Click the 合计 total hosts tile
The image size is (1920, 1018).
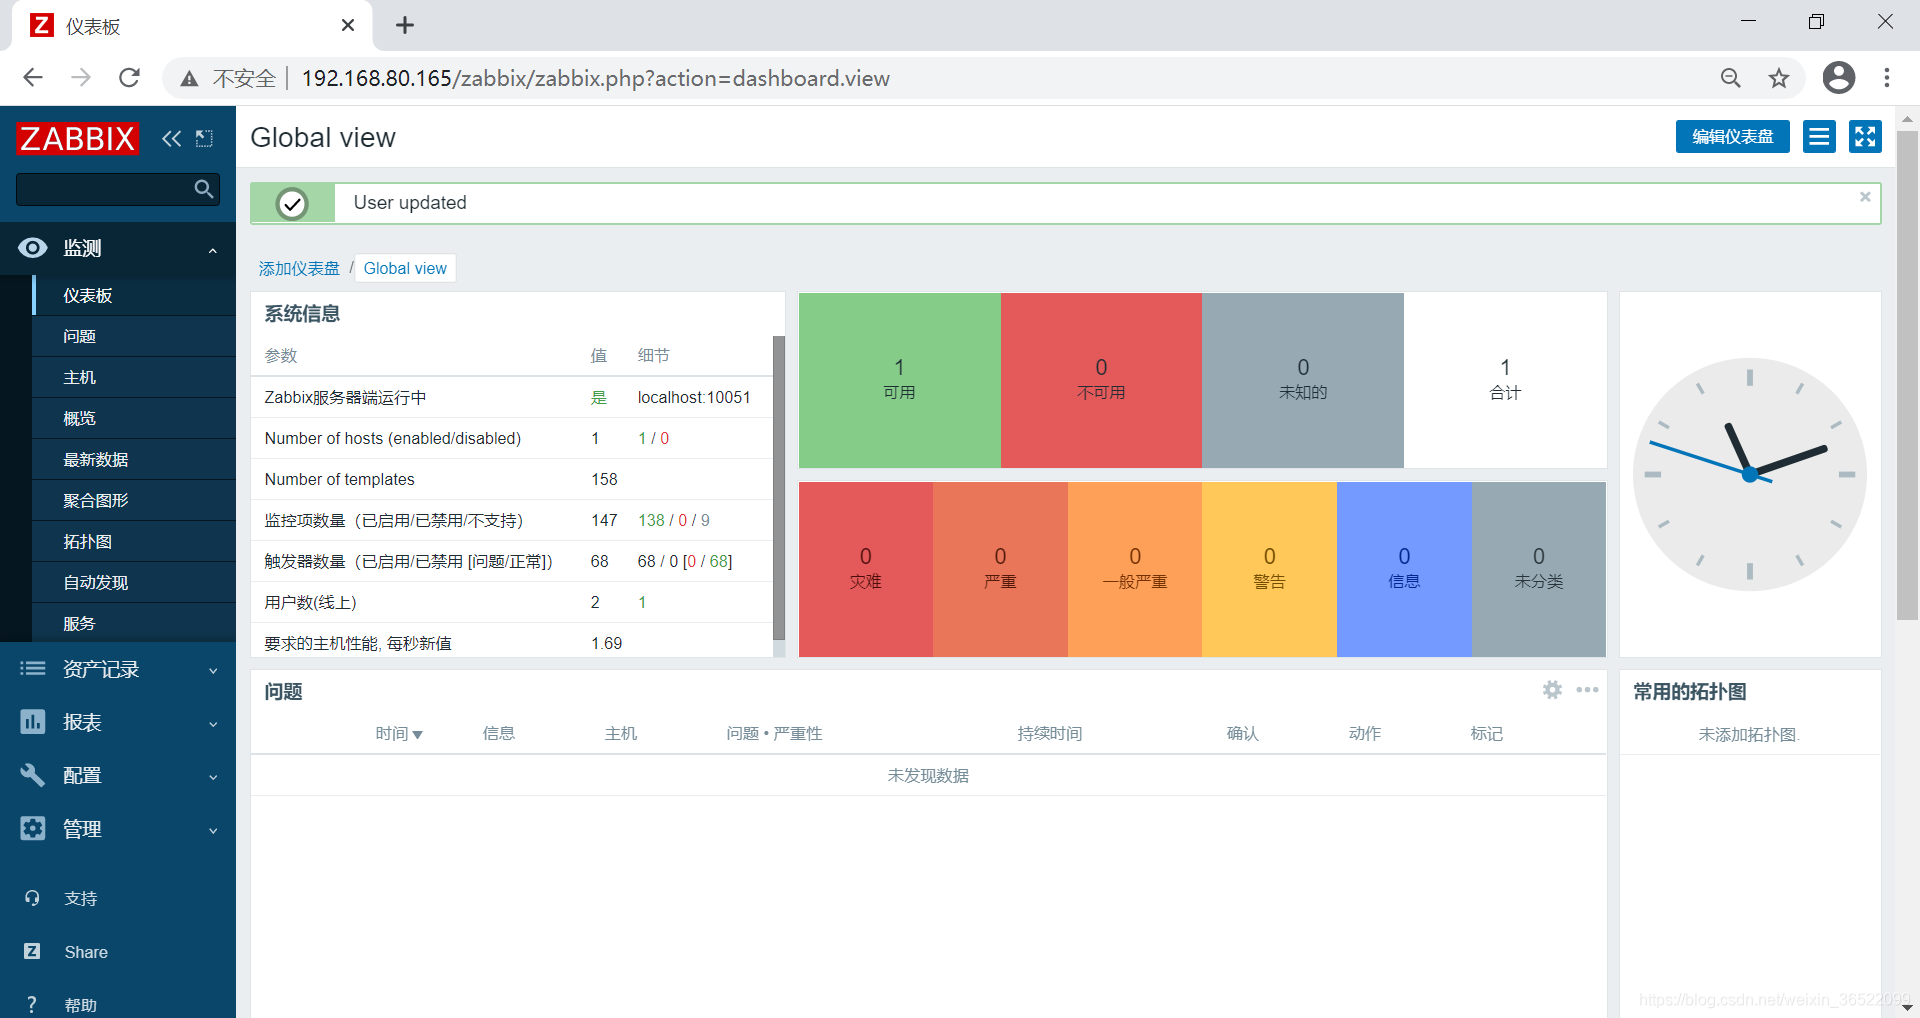pos(1505,380)
